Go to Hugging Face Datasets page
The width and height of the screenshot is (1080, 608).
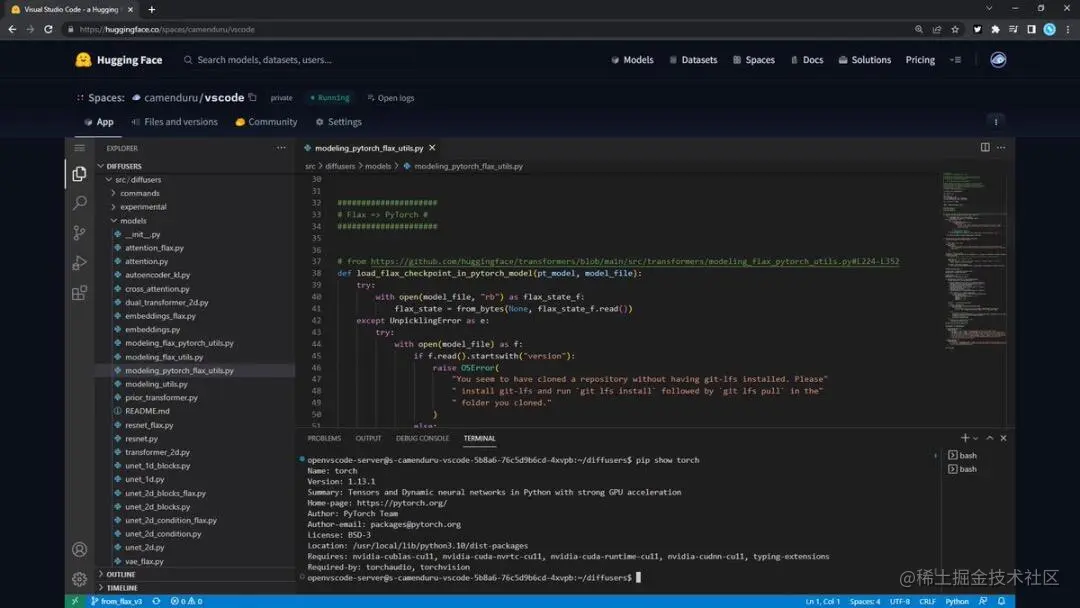pos(694,60)
